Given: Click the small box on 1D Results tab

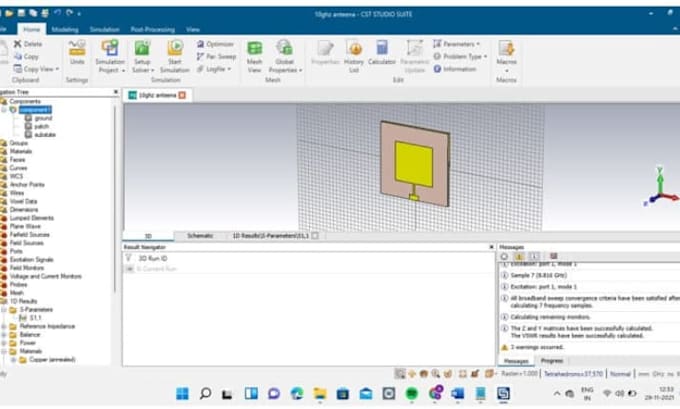Looking at the screenshot, I should (x=315, y=236).
